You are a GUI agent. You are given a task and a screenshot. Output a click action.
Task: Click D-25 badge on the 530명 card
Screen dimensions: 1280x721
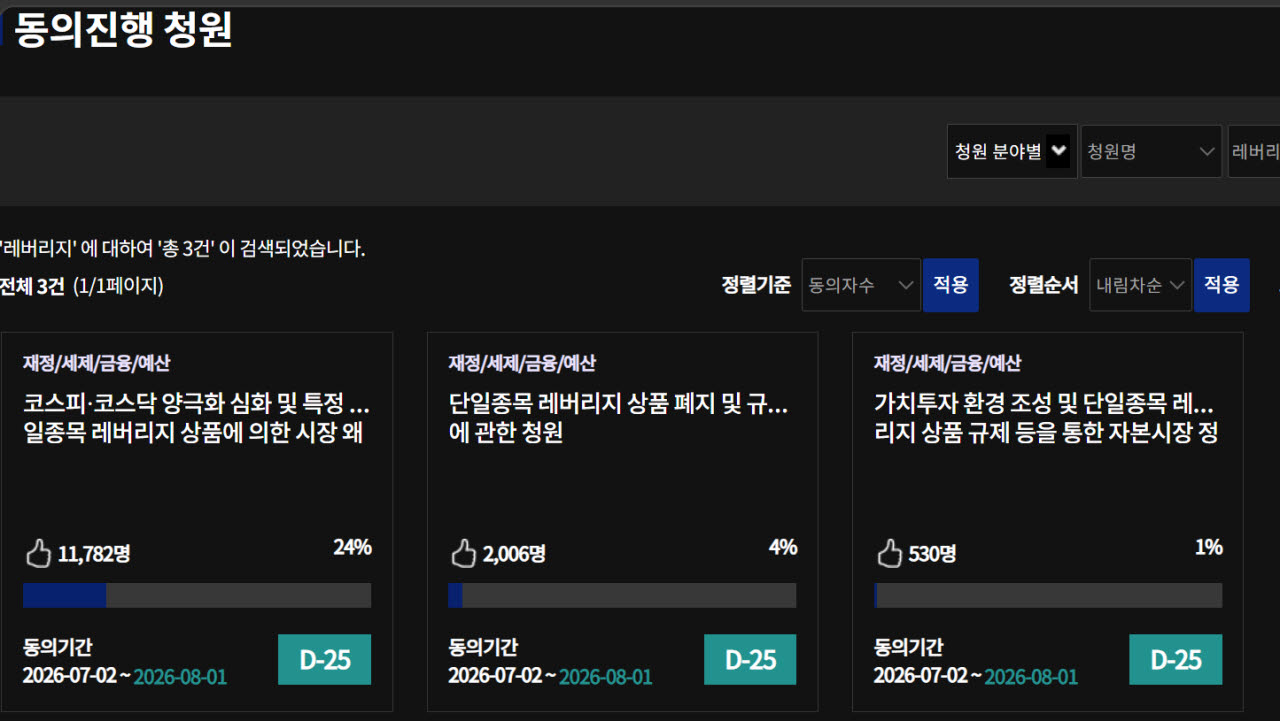tap(1175, 660)
